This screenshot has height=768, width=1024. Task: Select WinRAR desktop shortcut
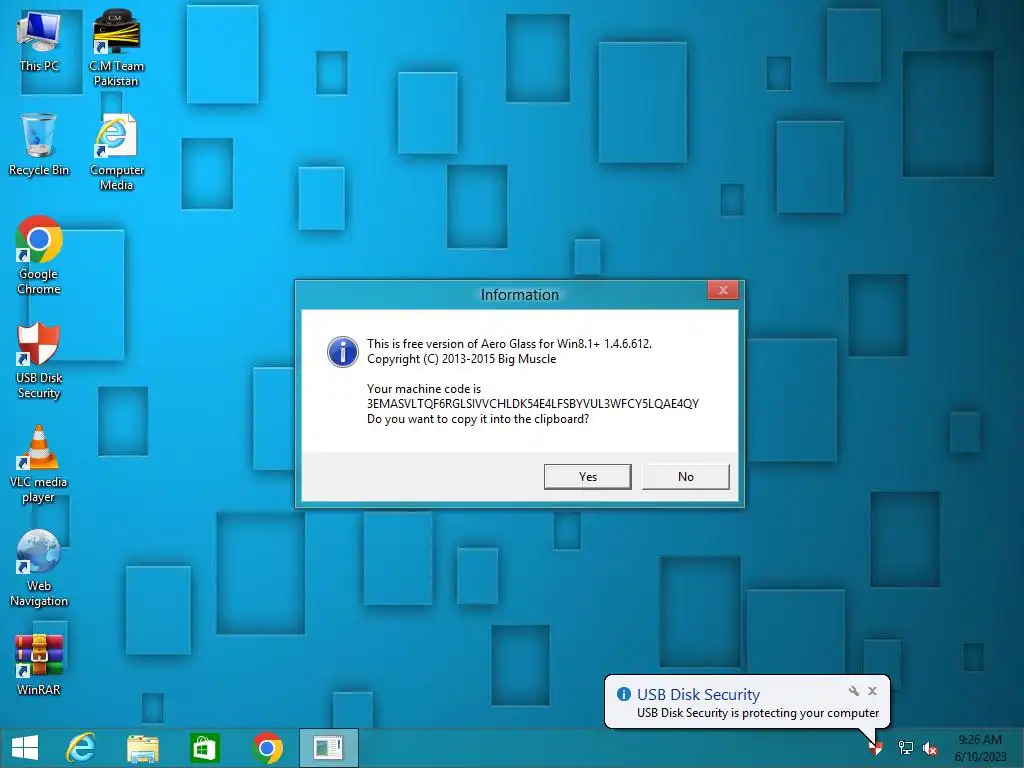pyautogui.click(x=39, y=665)
